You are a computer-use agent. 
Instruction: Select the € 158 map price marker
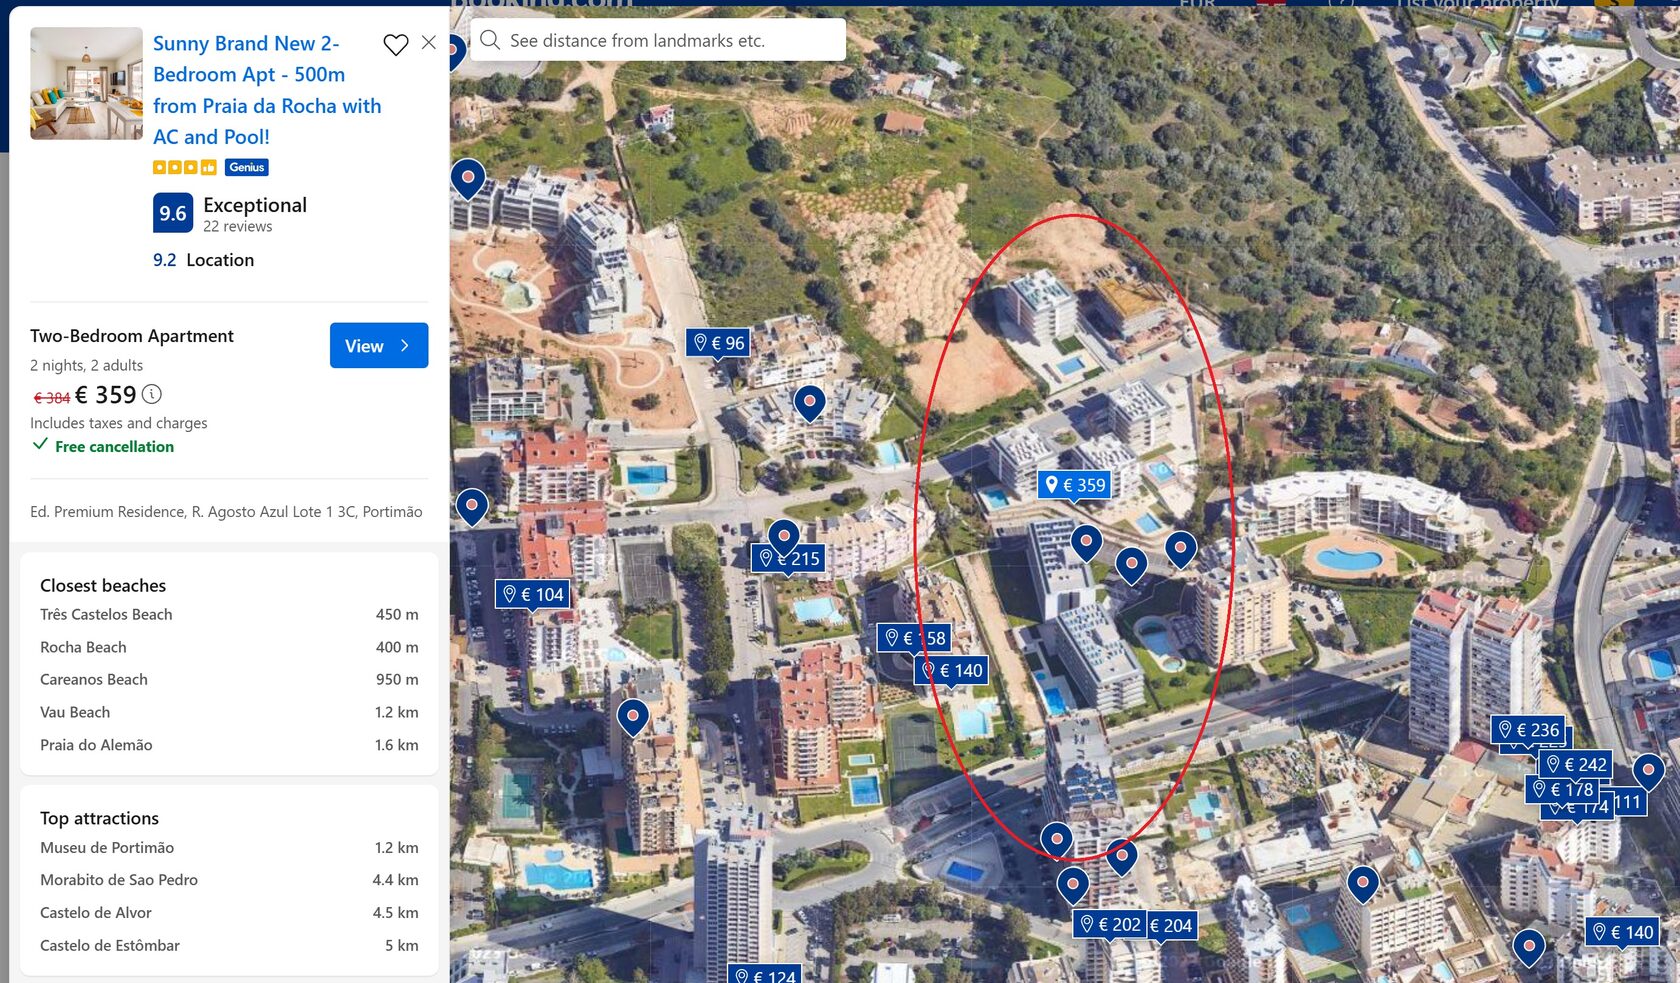tap(914, 638)
